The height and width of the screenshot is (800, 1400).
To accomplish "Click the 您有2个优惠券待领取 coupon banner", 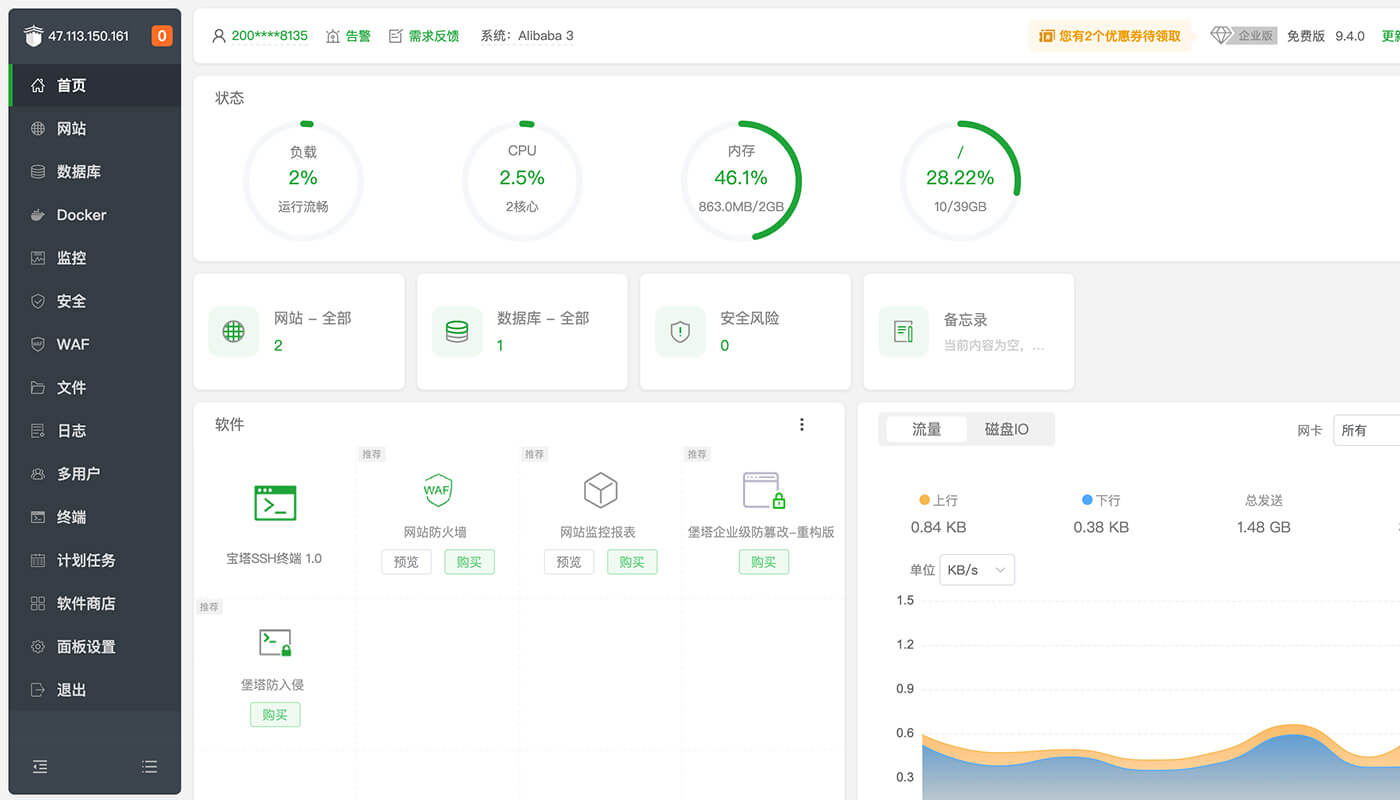I will [1110, 36].
